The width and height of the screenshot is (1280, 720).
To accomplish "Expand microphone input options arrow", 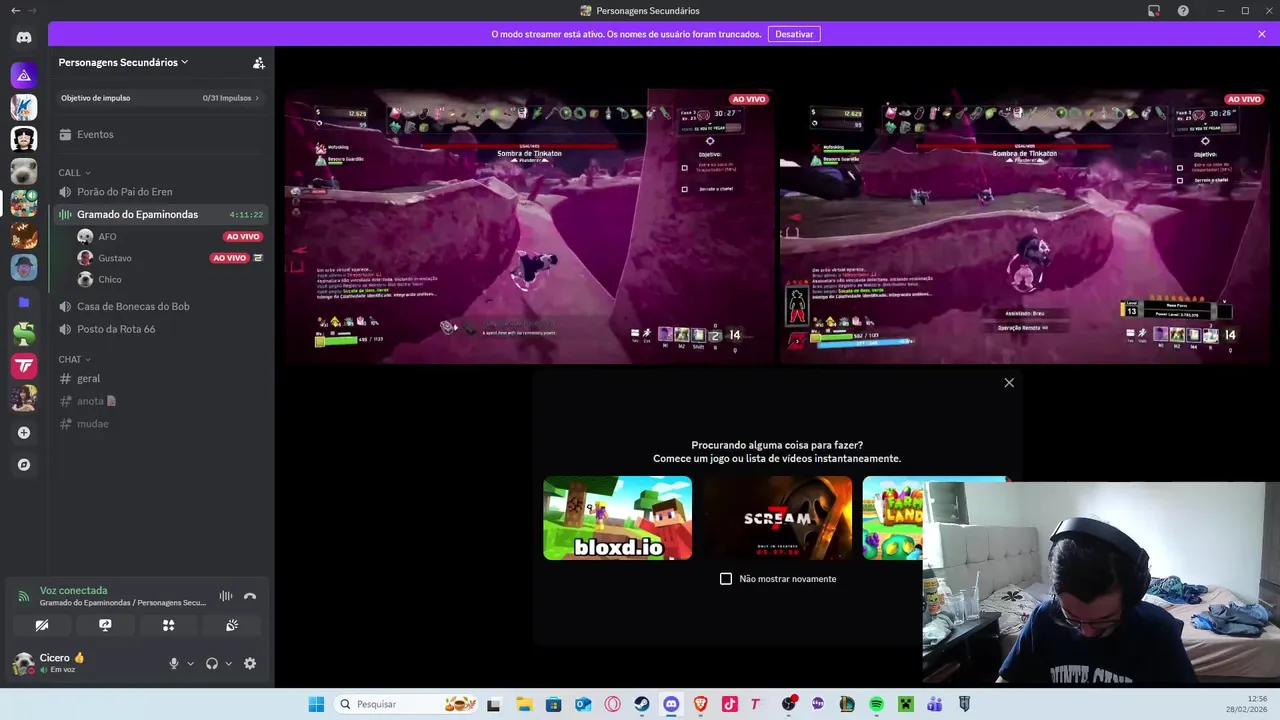I will 190,663.
